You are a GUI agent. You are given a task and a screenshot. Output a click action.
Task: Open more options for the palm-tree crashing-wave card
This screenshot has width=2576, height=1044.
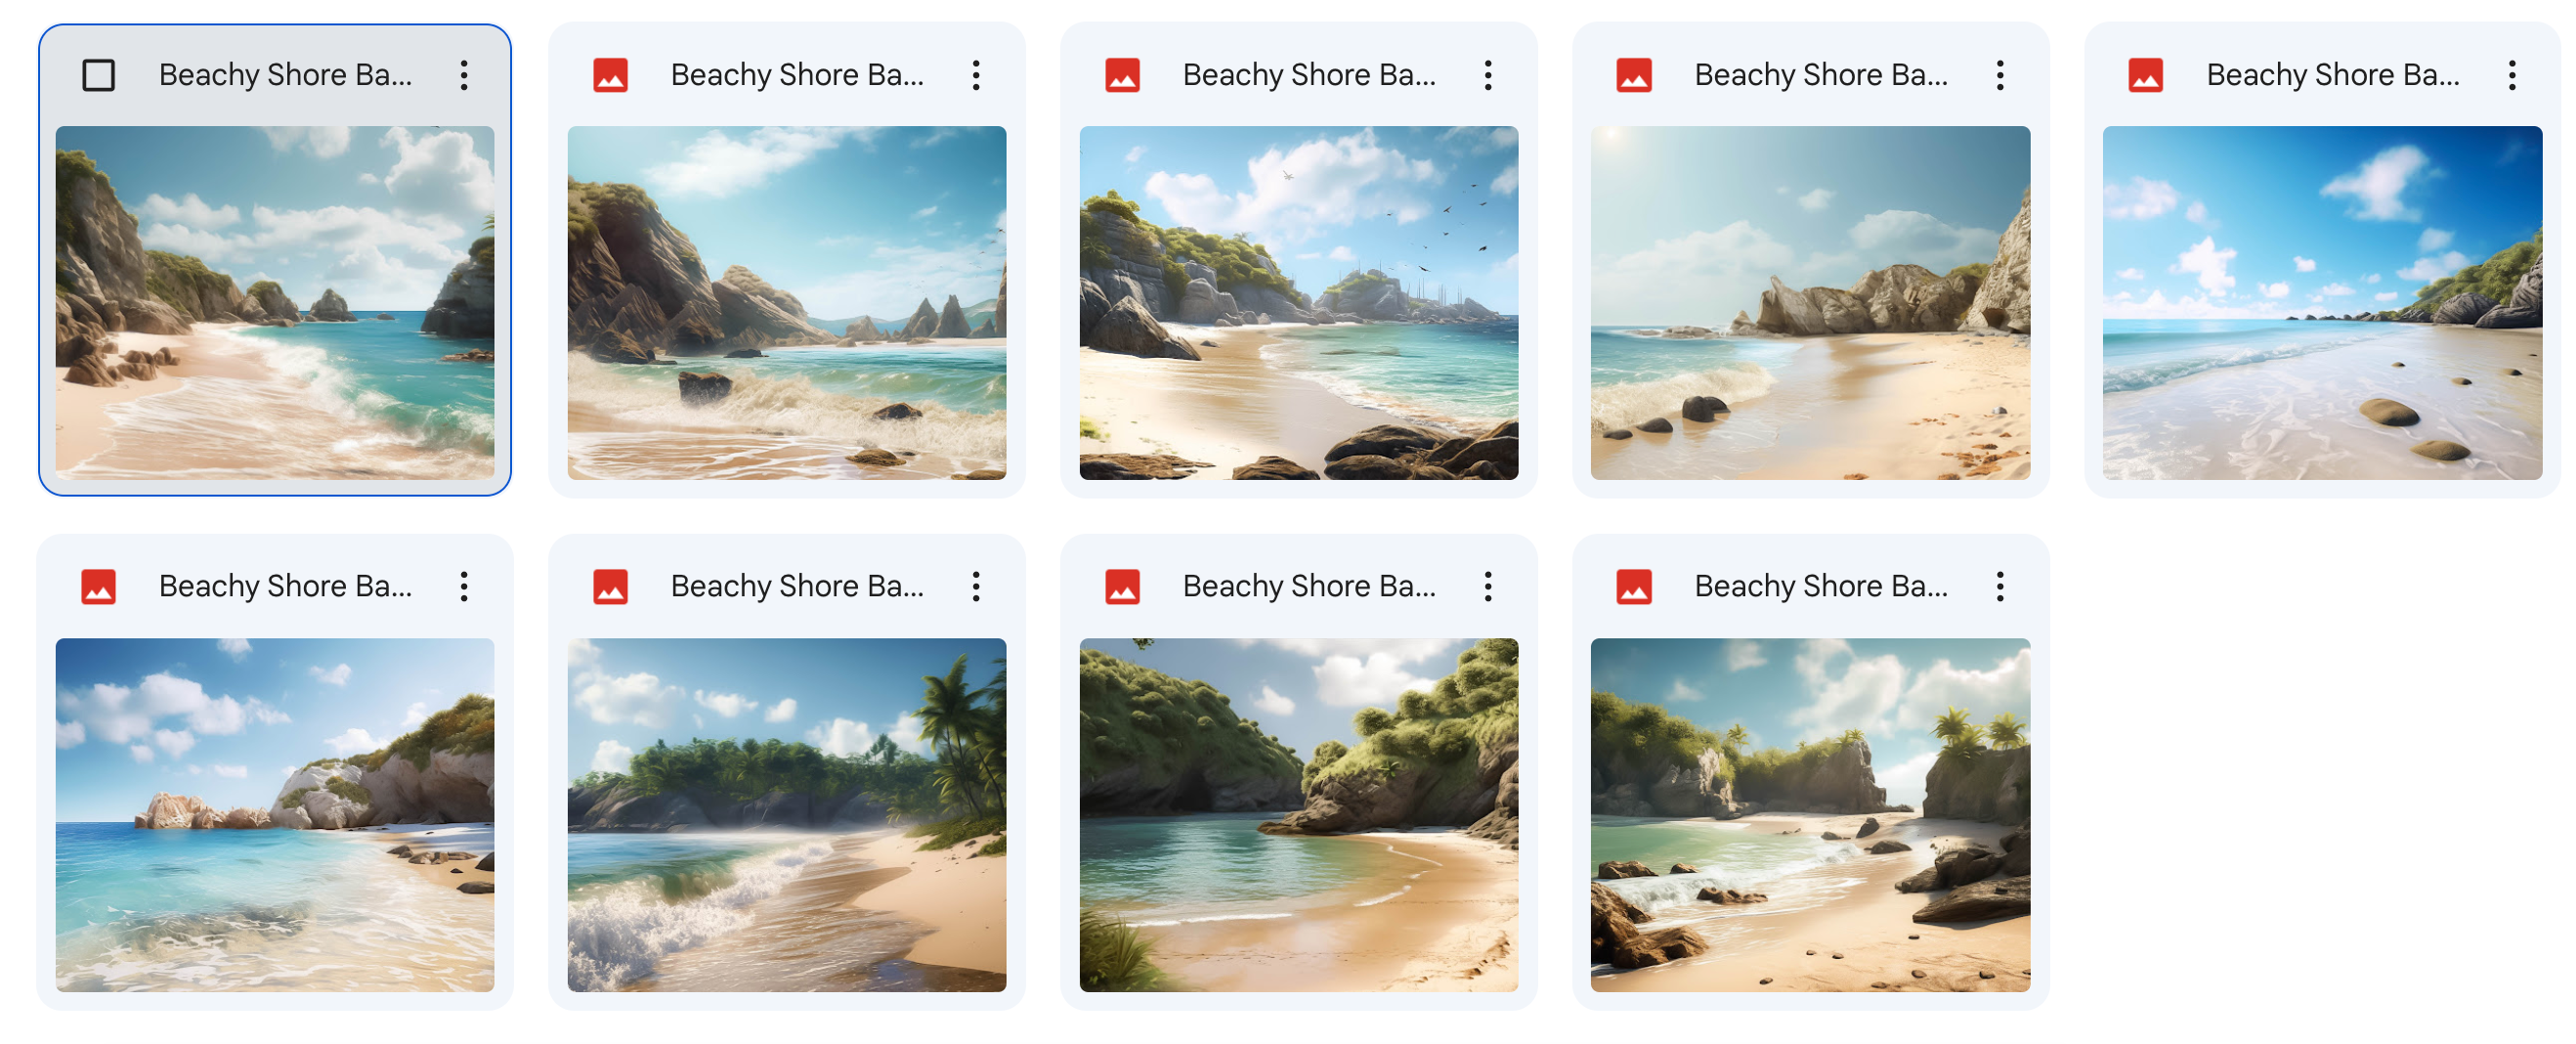(x=976, y=587)
